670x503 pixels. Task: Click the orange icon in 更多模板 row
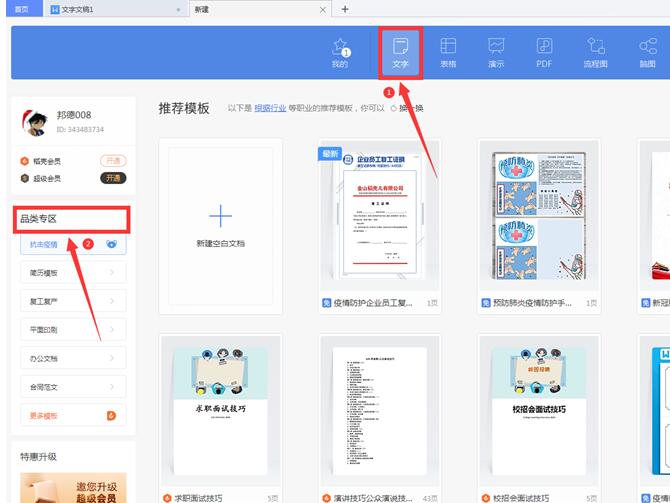click(x=111, y=415)
